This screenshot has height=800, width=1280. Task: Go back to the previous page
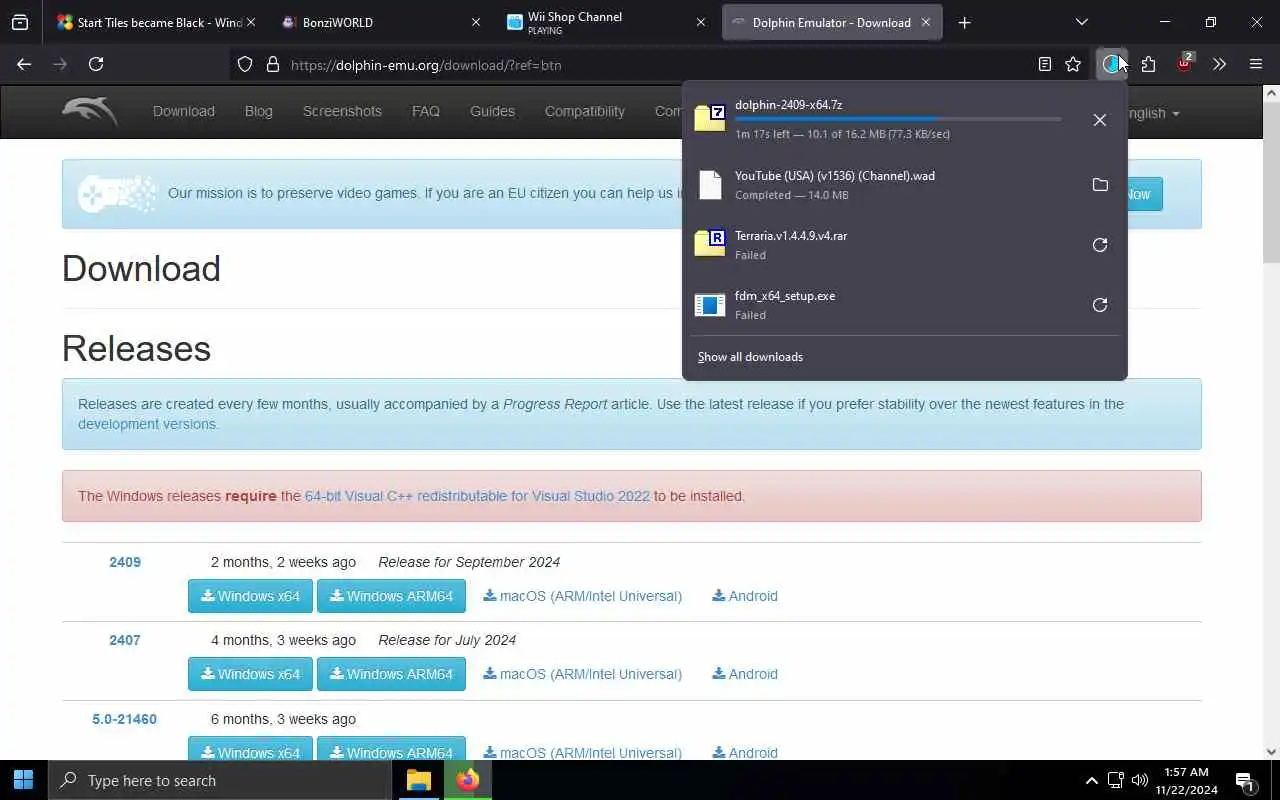(24, 64)
